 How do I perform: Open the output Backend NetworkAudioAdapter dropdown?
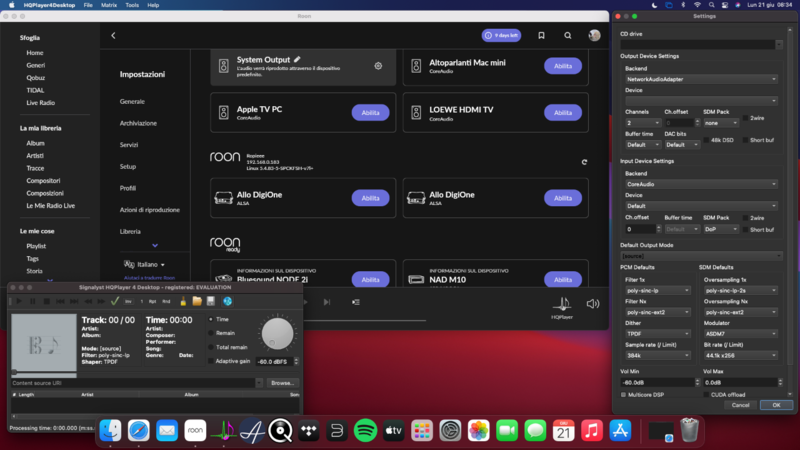coord(699,78)
